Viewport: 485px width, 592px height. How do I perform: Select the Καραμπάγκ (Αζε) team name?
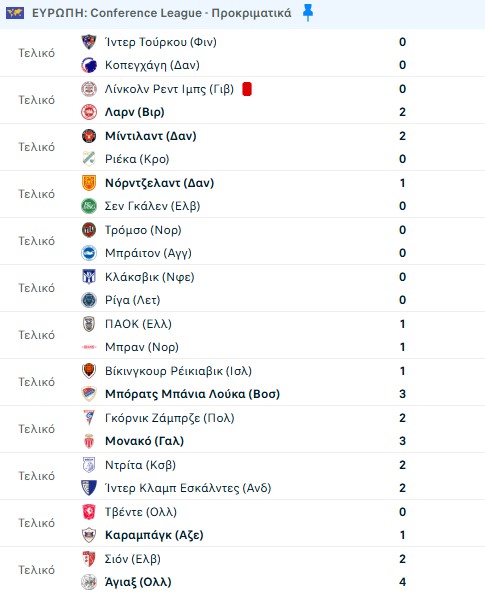154,535
